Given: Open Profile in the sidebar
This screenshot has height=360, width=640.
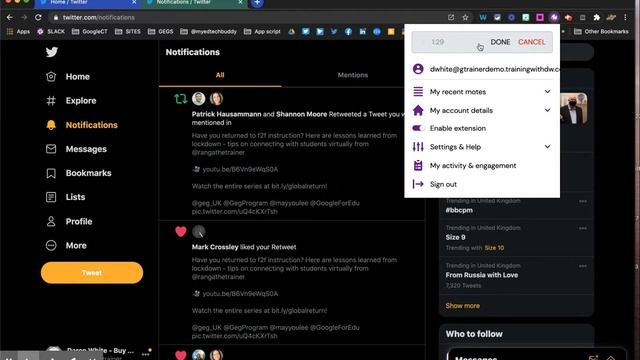Looking at the screenshot, I should pos(69,221).
